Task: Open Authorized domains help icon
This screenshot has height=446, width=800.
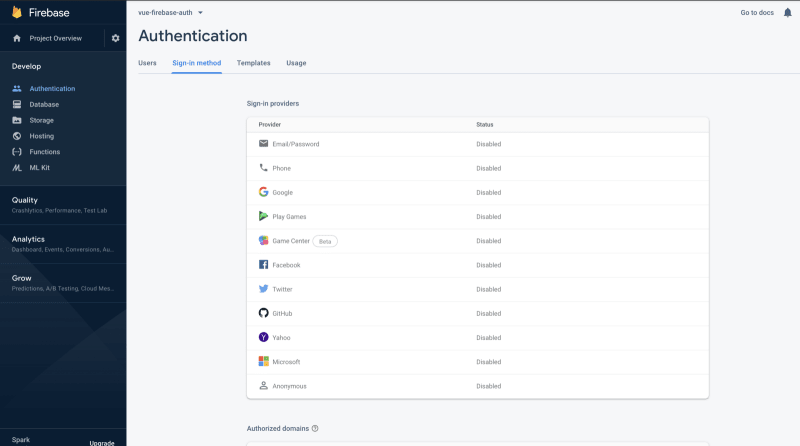Action: 315,429
